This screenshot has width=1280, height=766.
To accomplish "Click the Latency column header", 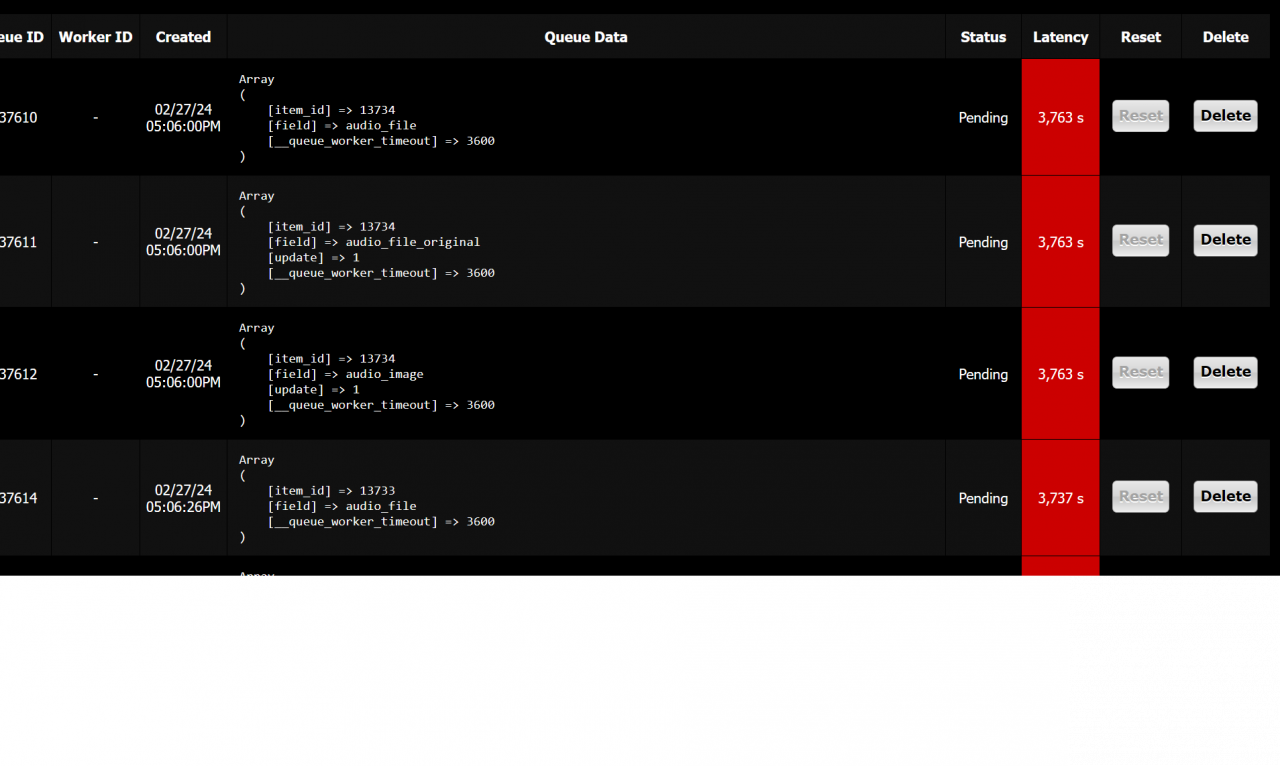I will point(1060,37).
